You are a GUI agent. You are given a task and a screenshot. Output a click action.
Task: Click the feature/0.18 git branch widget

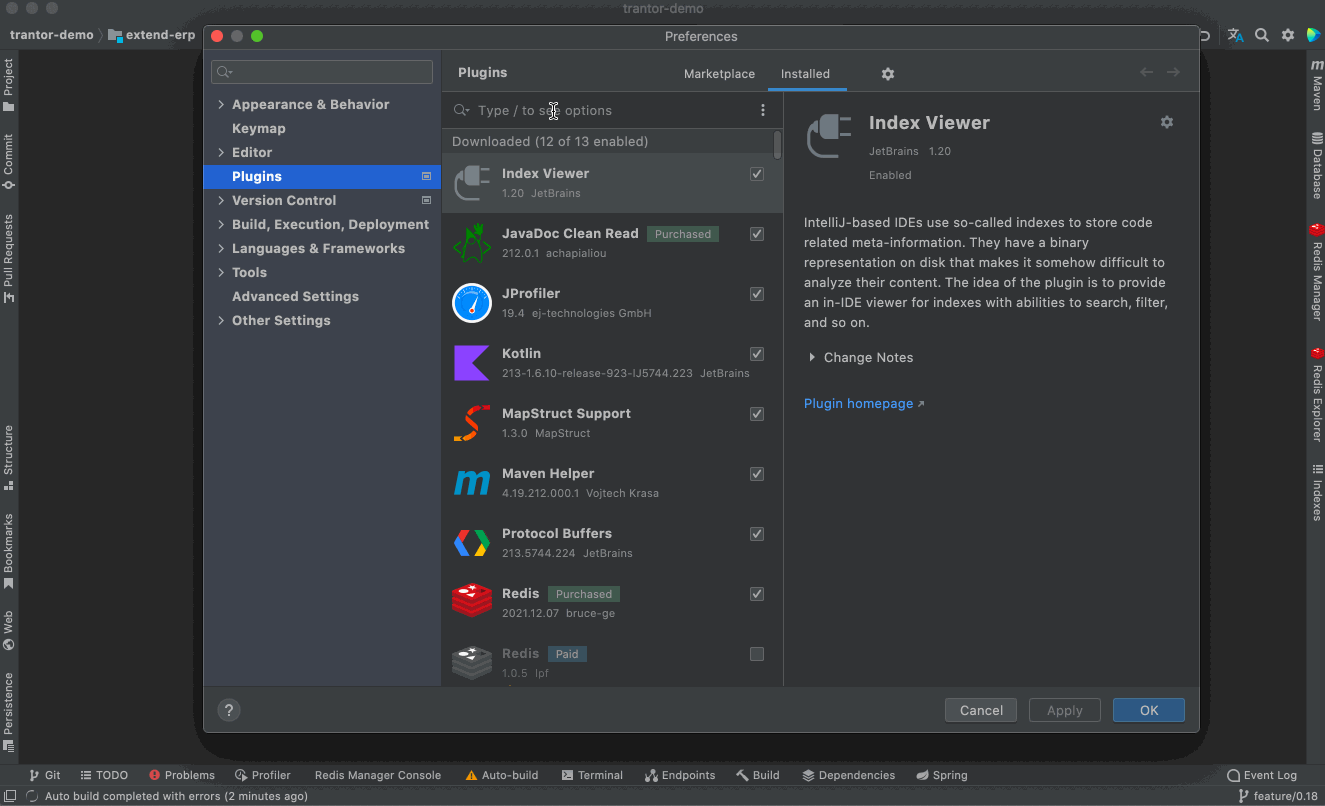coord(1276,796)
